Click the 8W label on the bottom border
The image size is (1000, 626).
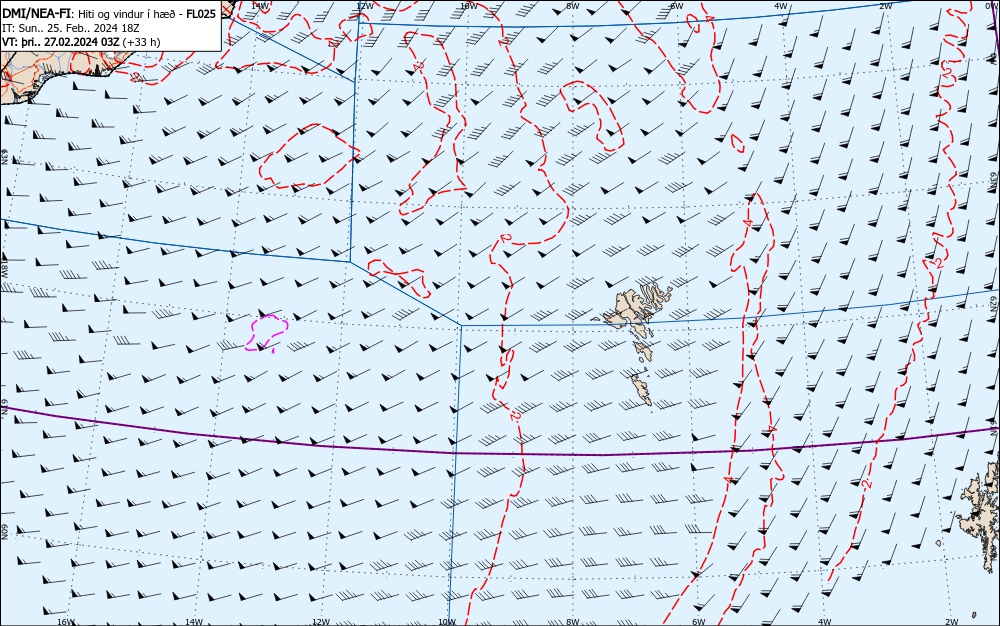[x=573, y=622]
